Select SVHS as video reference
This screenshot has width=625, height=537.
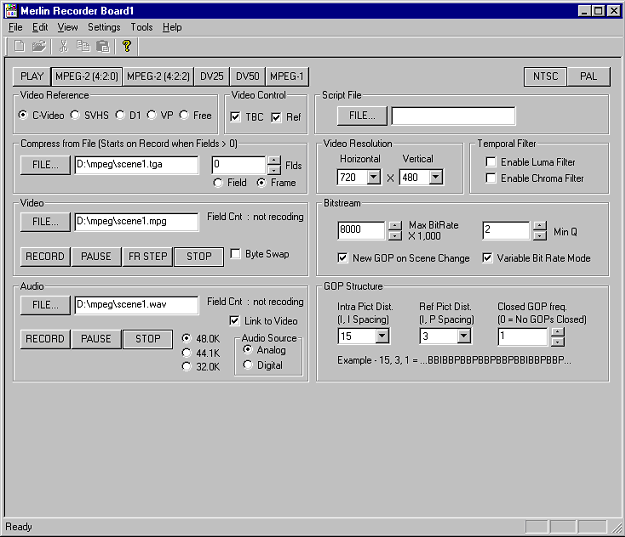(x=89, y=115)
